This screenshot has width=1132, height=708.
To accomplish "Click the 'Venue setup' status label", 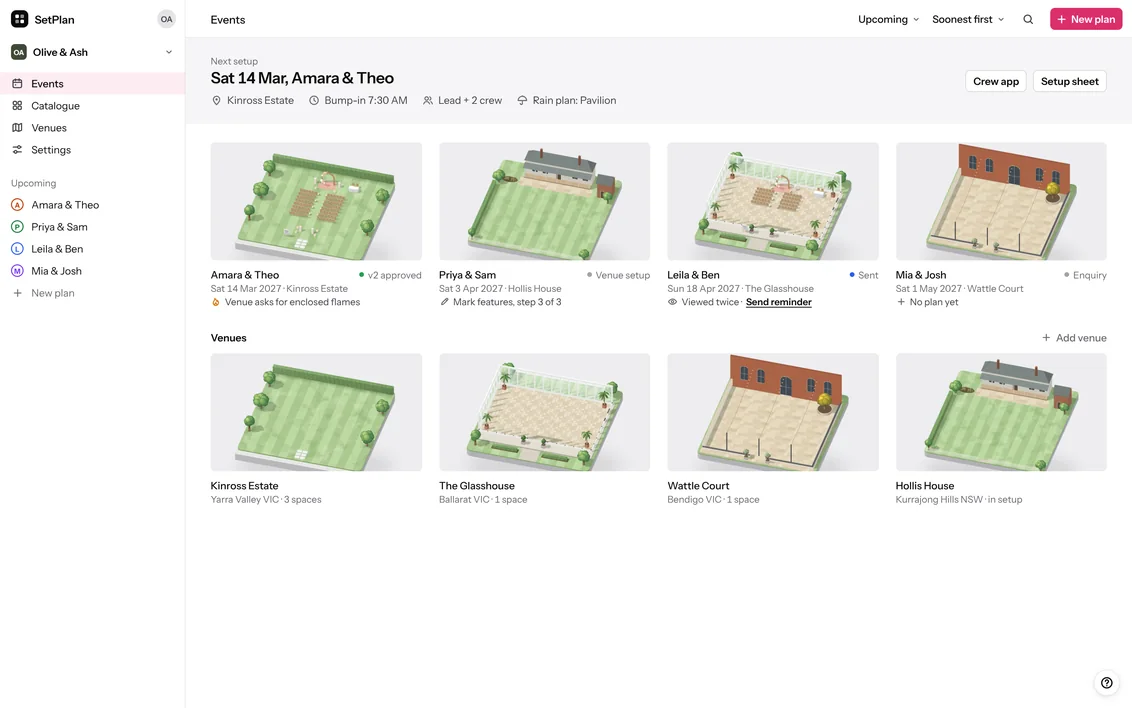I will point(622,276).
